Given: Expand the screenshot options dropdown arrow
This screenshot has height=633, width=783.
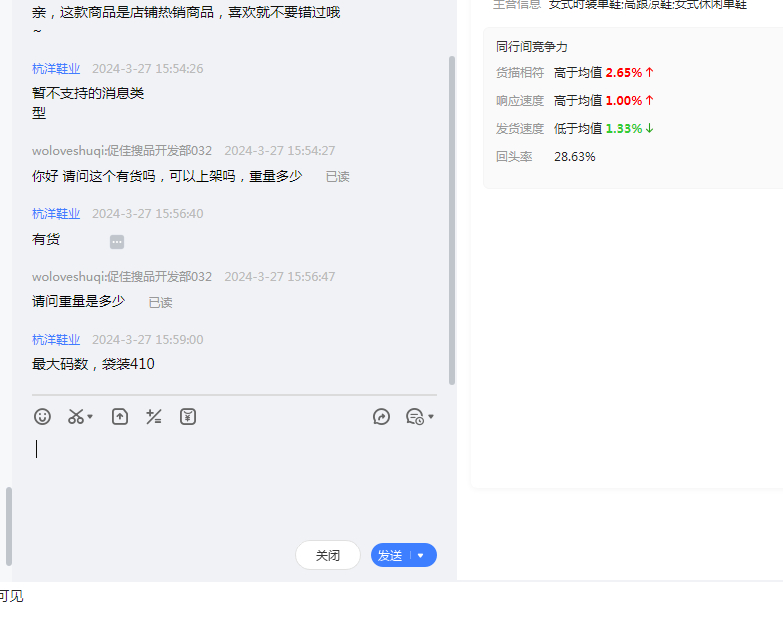Looking at the screenshot, I should pyautogui.click(x=91, y=417).
